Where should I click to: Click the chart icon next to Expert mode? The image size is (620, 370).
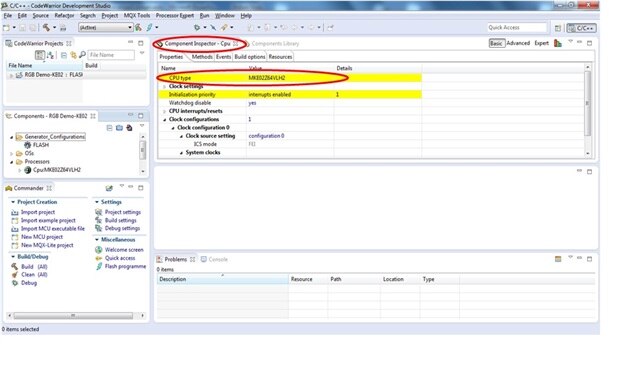[x=558, y=43]
